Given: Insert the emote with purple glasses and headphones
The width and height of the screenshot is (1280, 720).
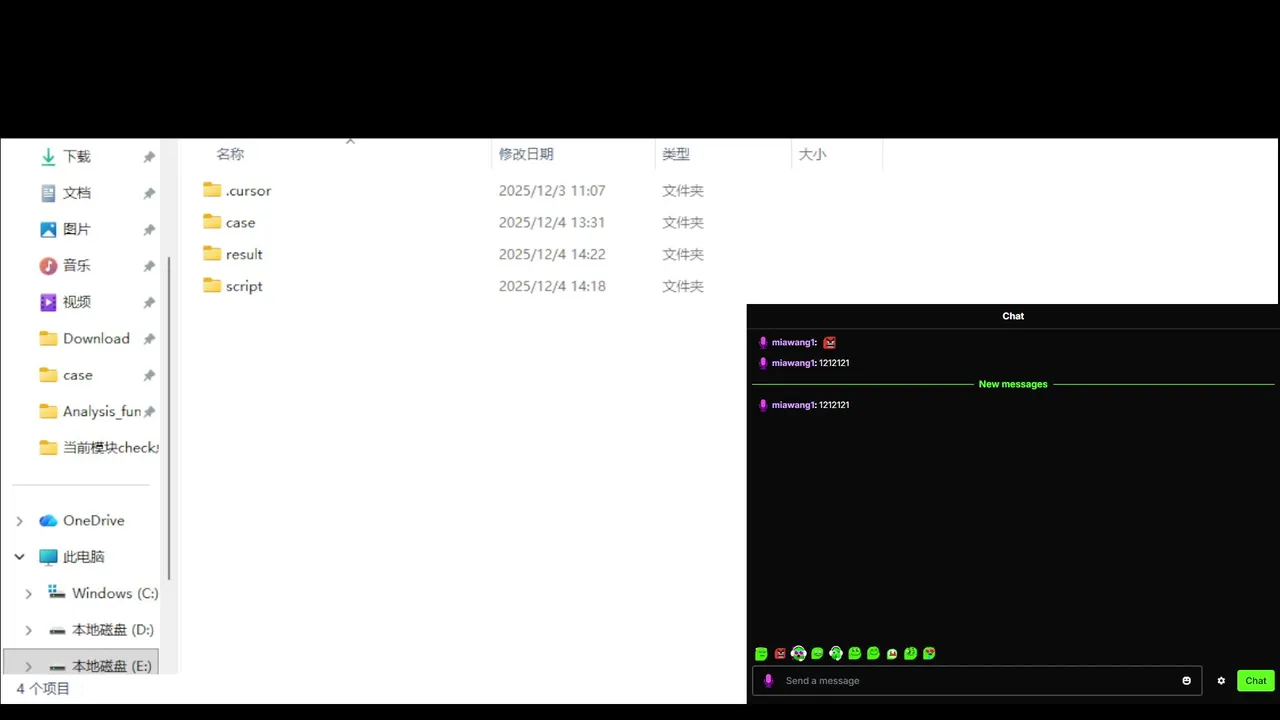Looking at the screenshot, I should pos(799,654).
